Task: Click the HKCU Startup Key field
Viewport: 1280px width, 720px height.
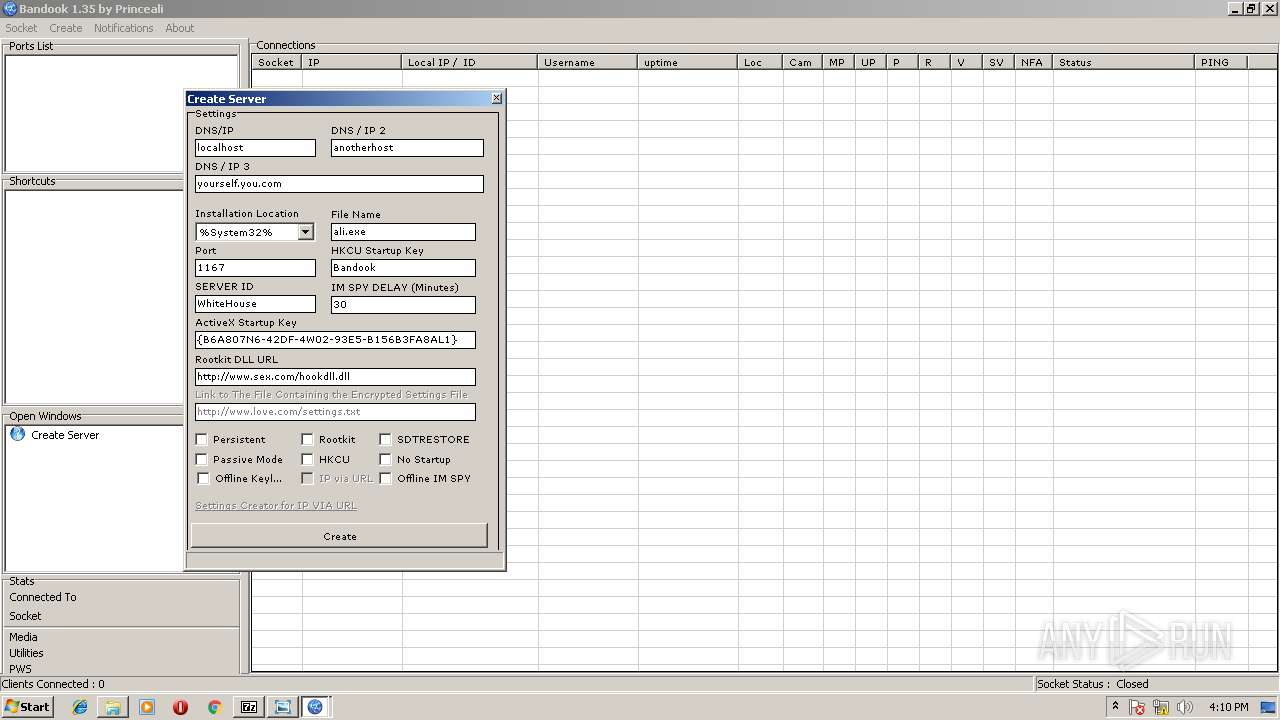Action: coord(403,268)
